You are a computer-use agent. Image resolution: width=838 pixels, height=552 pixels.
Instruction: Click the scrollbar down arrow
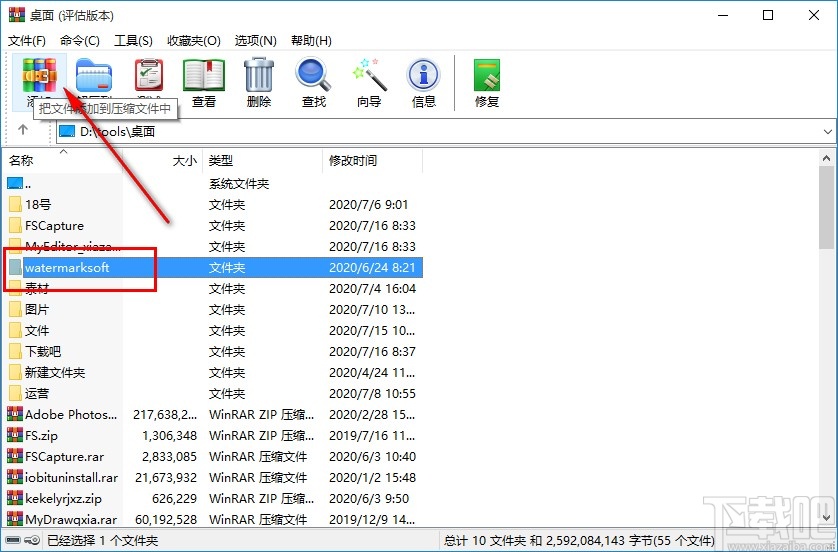(827, 518)
